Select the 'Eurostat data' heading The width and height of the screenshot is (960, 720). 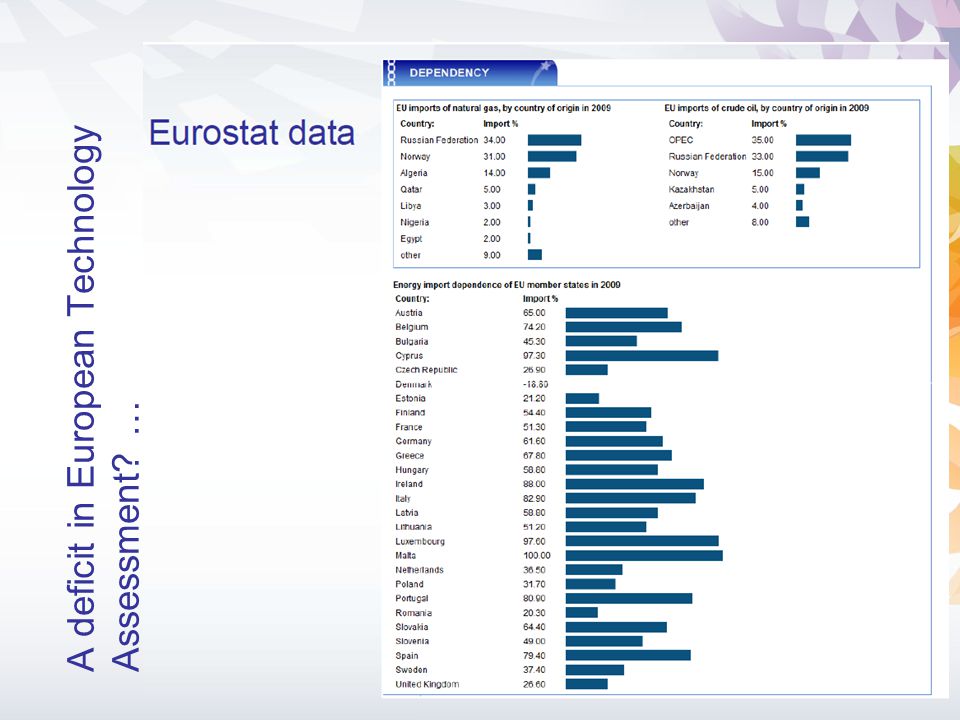(252, 133)
